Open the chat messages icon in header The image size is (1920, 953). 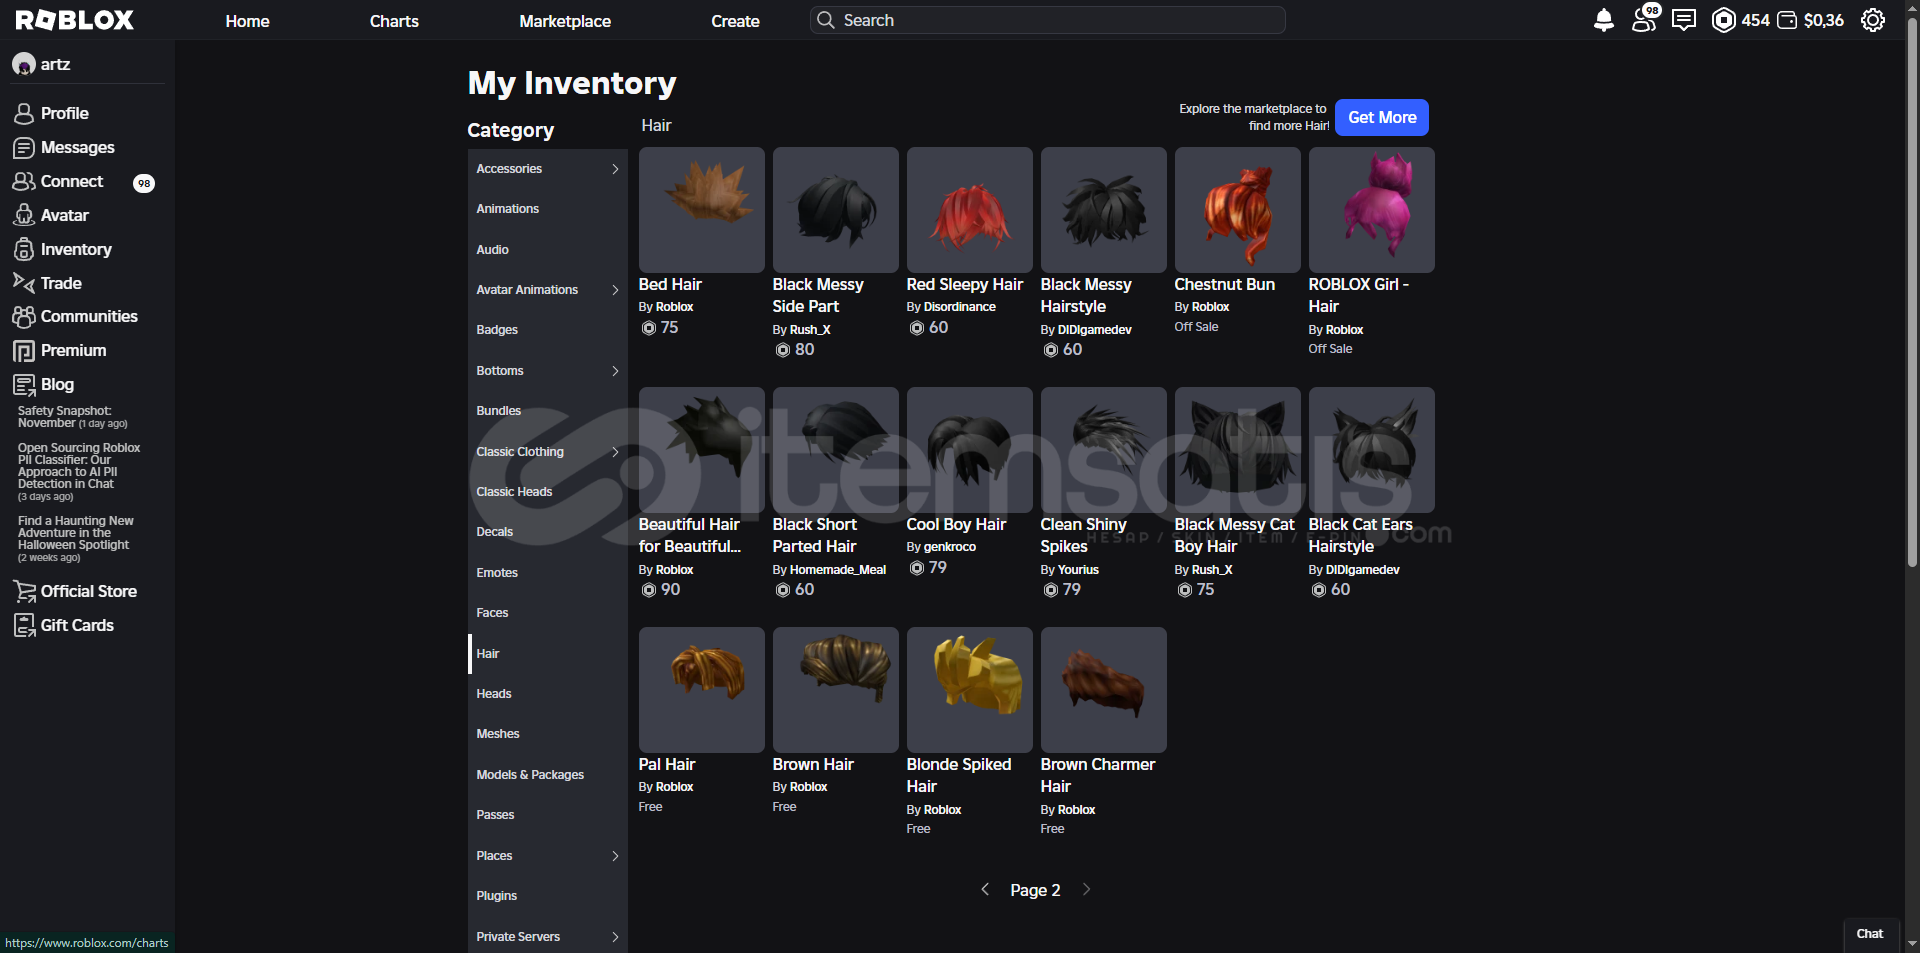click(x=1684, y=20)
